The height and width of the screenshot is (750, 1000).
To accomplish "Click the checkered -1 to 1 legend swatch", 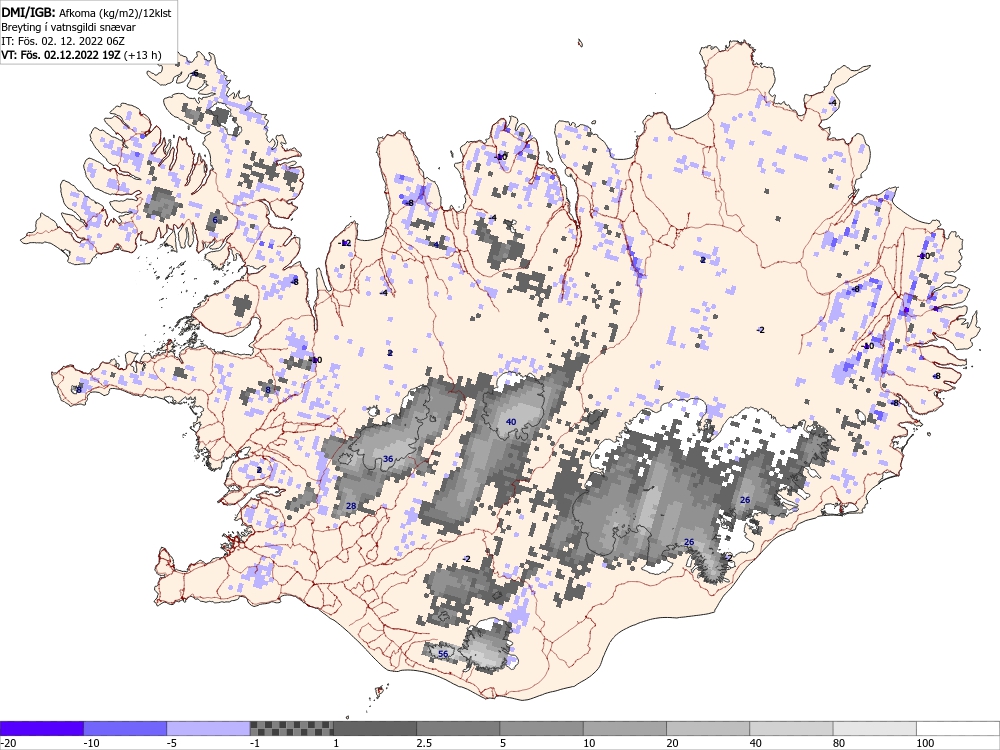I will 291,728.
